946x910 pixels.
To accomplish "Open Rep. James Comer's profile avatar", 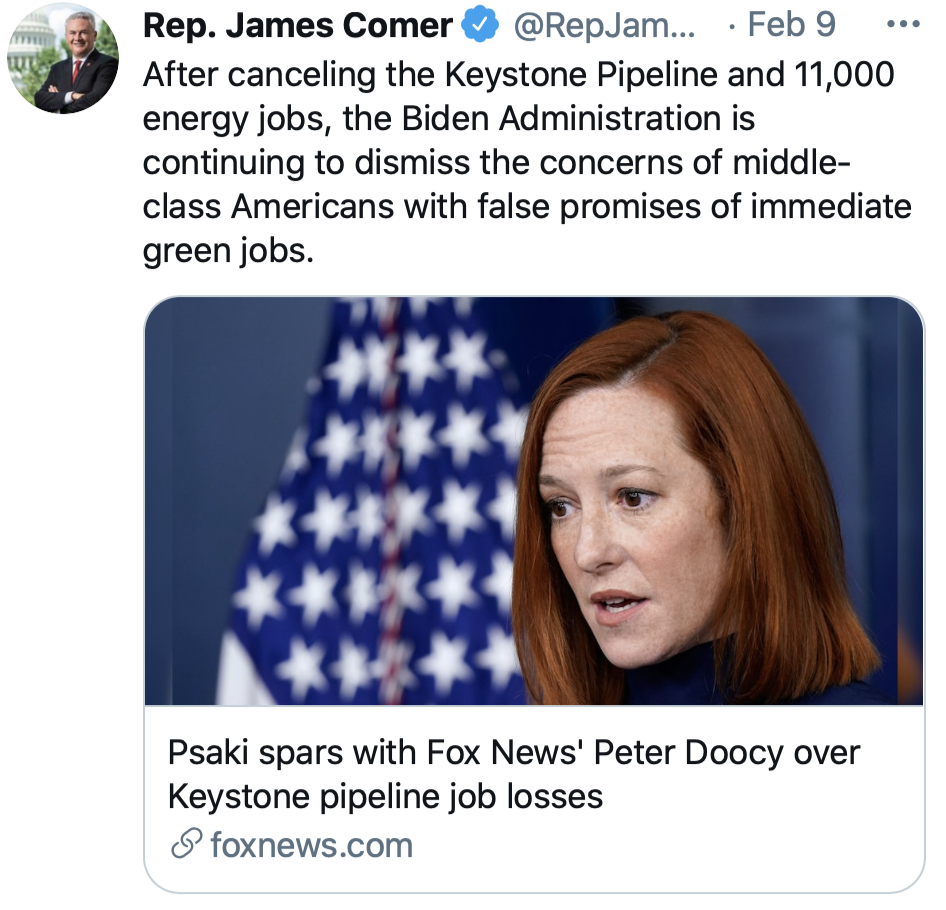I will coord(62,58).
